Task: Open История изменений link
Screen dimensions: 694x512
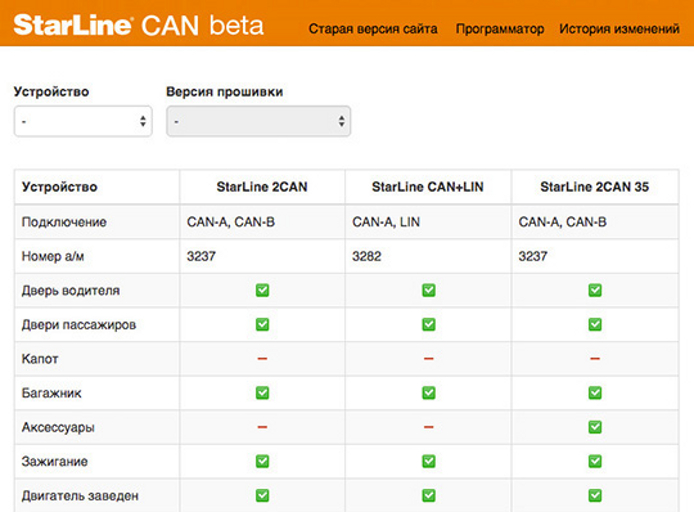Action: click(619, 29)
